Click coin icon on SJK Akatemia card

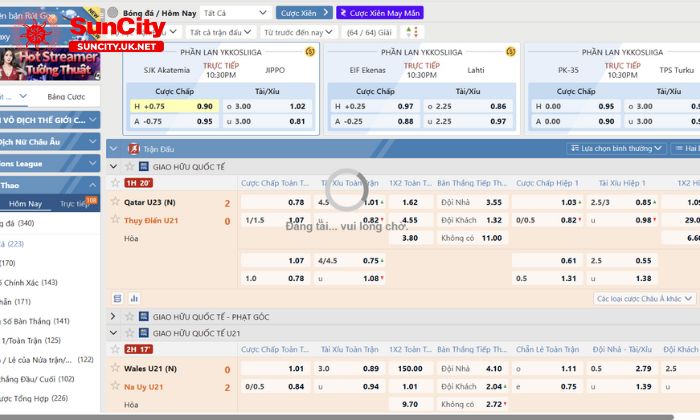tap(310, 52)
